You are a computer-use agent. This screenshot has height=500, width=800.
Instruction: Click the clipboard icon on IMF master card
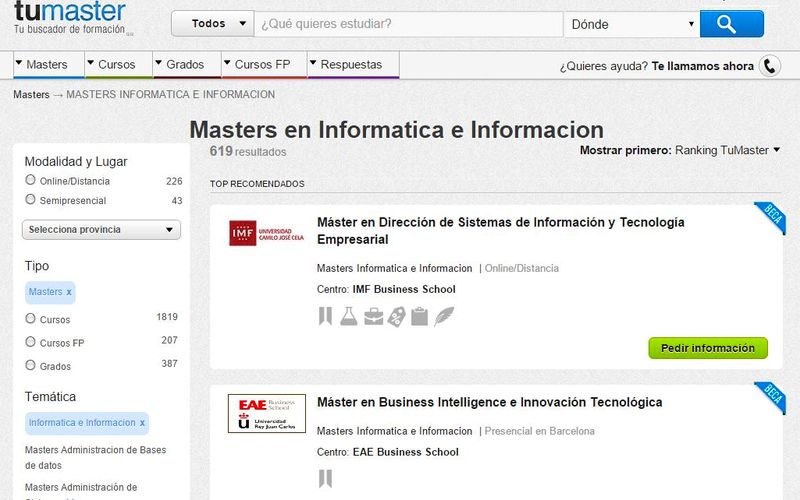[x=419, y=316]
